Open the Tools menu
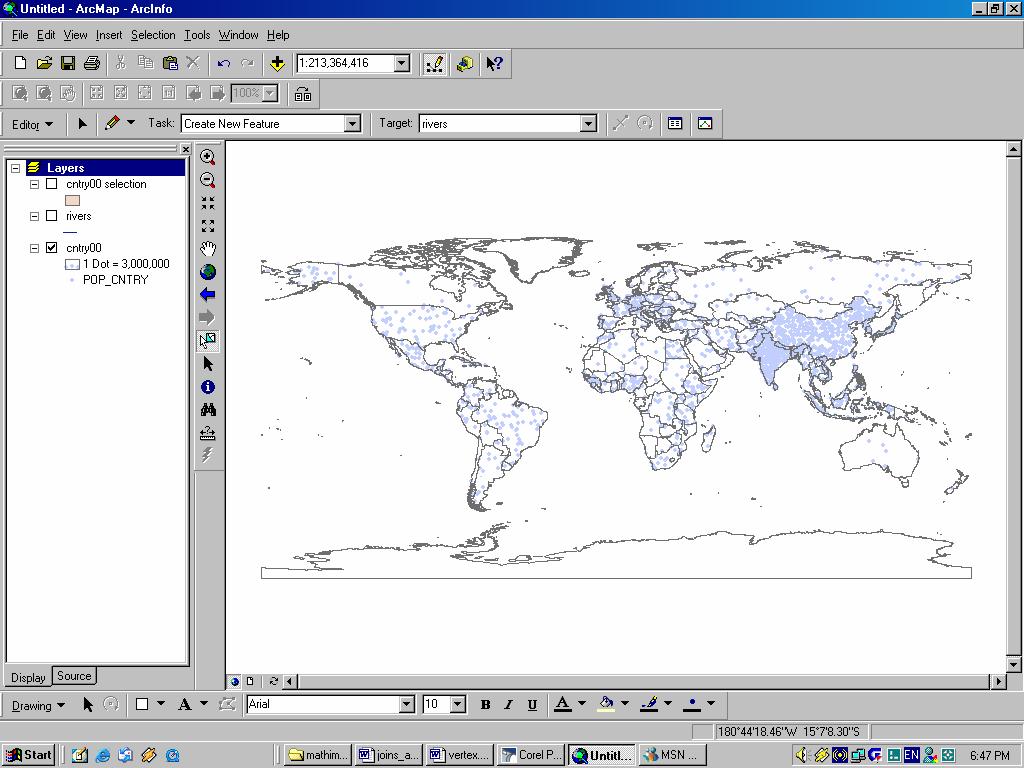 pos(197,35)
